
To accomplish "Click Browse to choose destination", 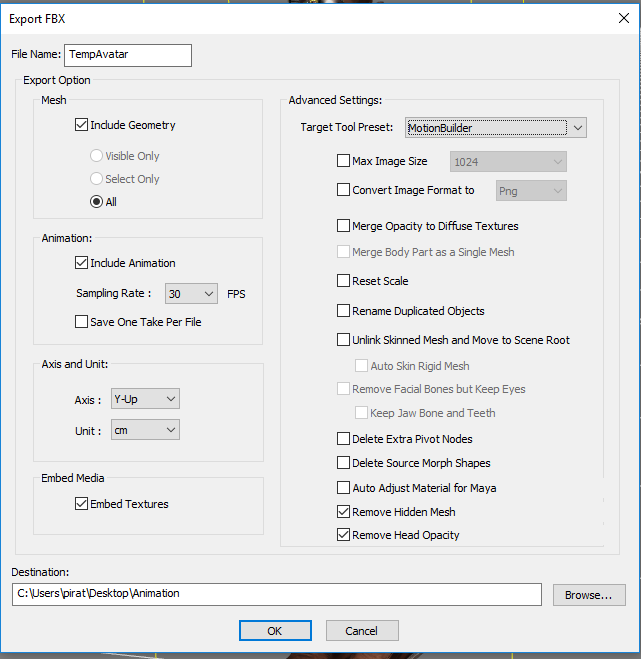I will click(x=589, y=595).
